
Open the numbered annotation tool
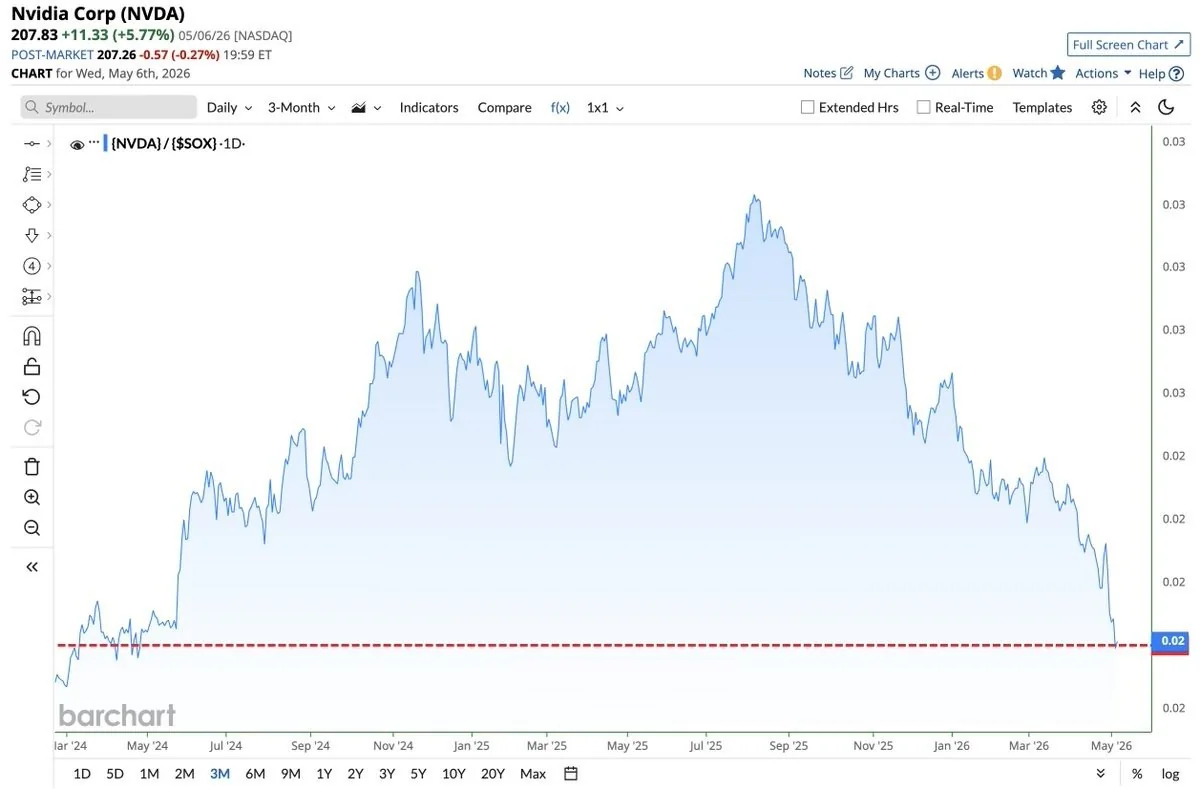31,266
